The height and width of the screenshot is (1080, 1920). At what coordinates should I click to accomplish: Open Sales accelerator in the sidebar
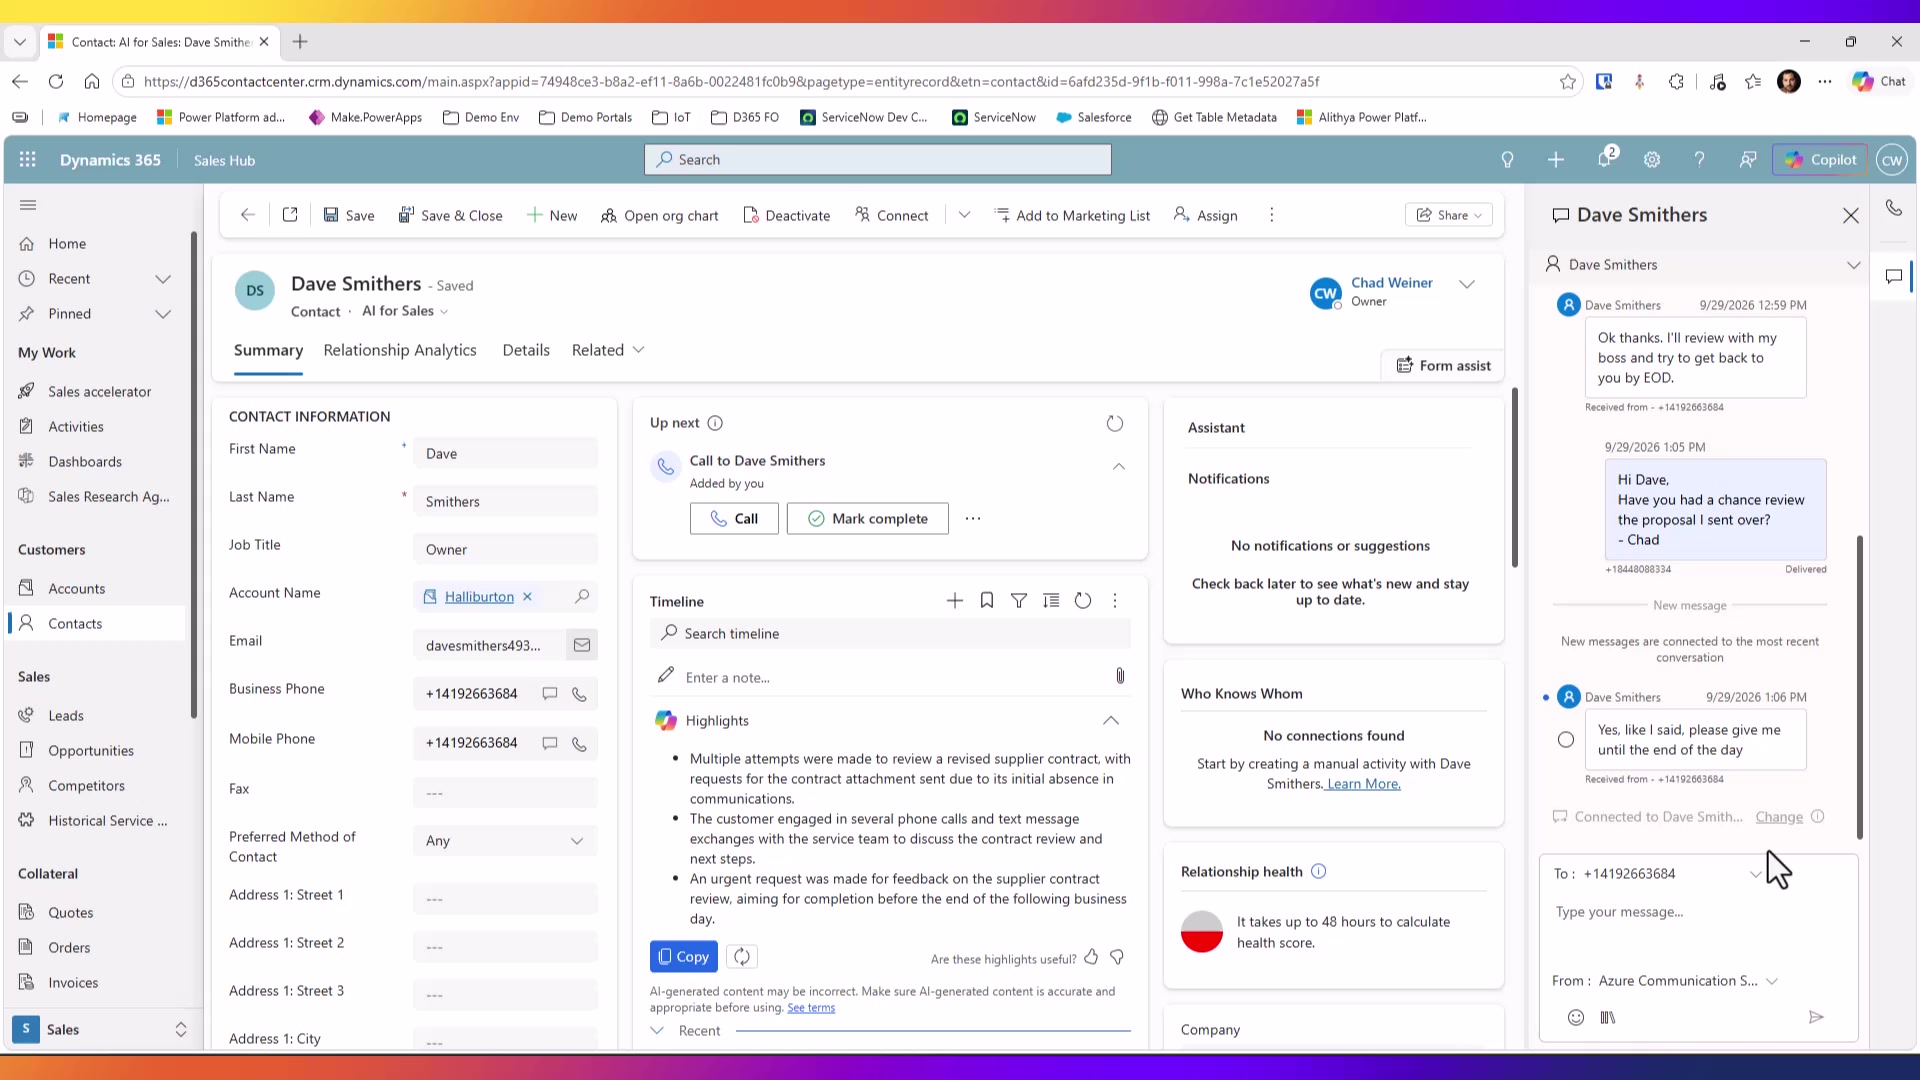tap(100, 392)
